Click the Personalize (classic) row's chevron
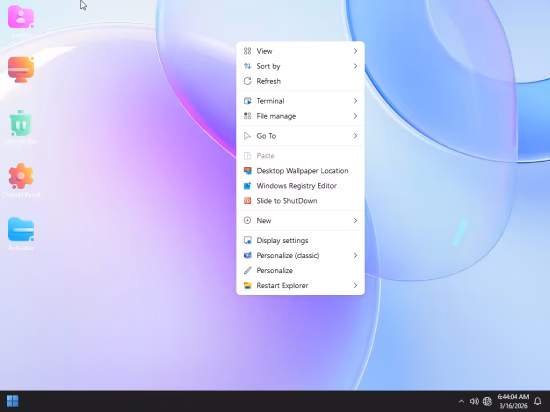This screenshot has width=550, height=412. point(355,256)
